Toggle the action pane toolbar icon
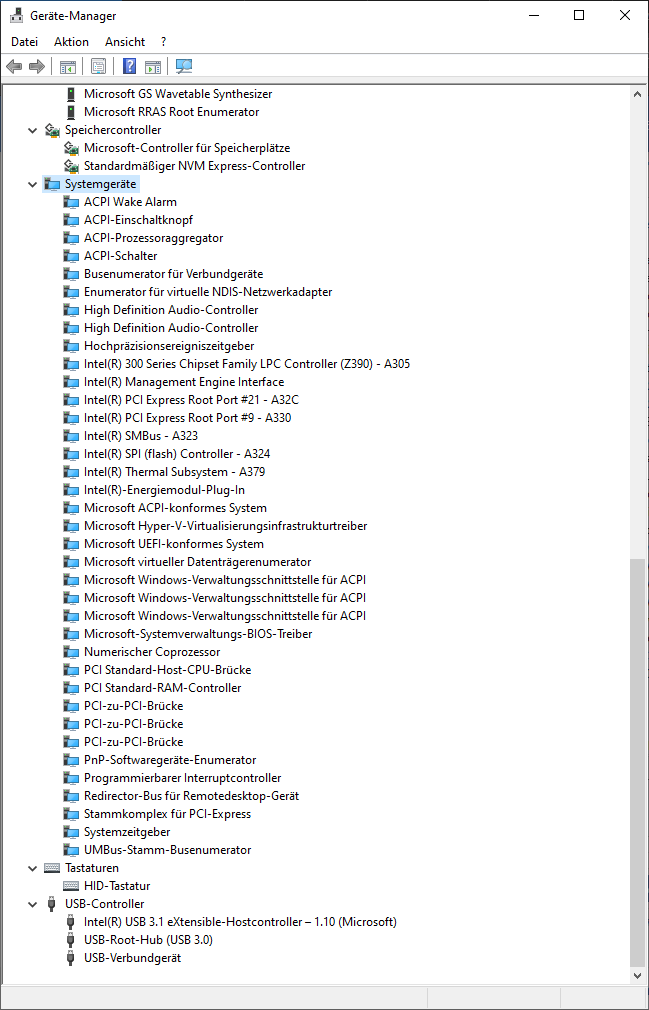Viewport: 649px width, 1010px height. click(153, 66)
